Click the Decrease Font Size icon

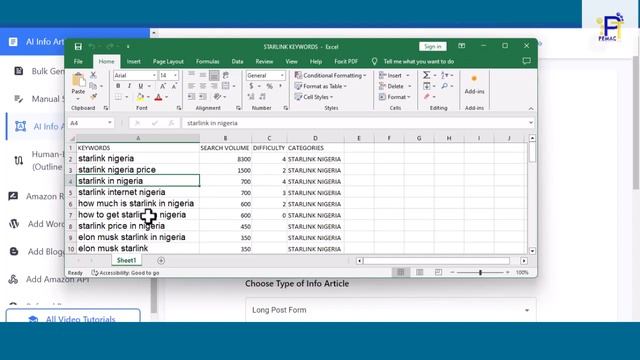[174, 86]
